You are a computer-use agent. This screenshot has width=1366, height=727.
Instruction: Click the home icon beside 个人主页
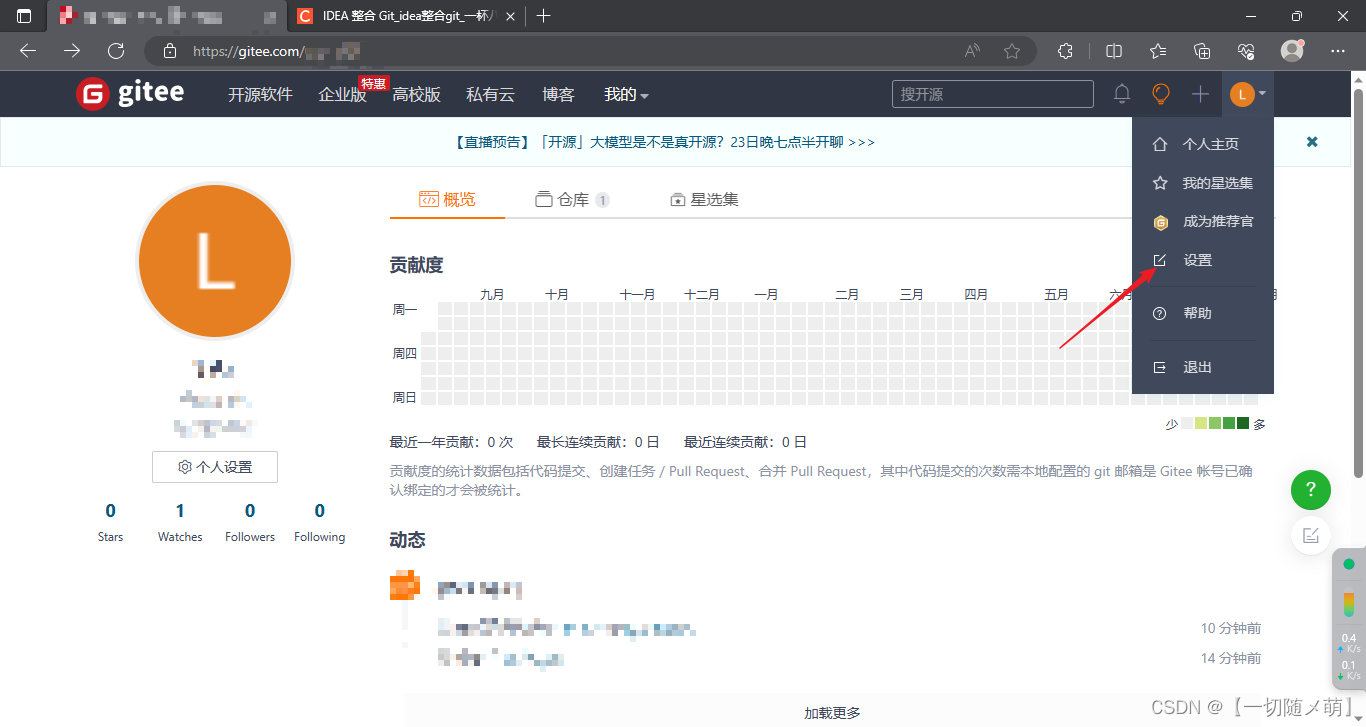[x=1160, y=144]
